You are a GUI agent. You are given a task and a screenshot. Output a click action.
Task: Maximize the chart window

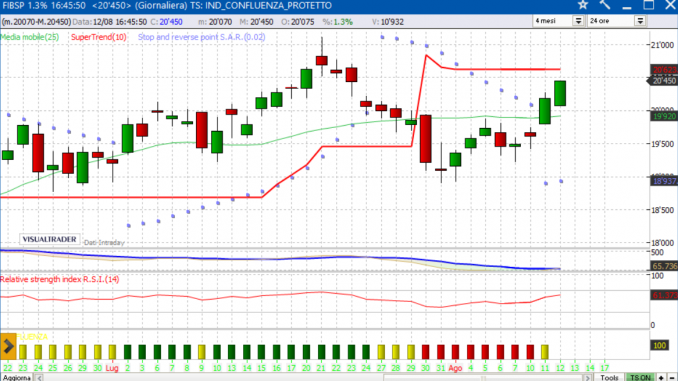(x=649, y=5)
